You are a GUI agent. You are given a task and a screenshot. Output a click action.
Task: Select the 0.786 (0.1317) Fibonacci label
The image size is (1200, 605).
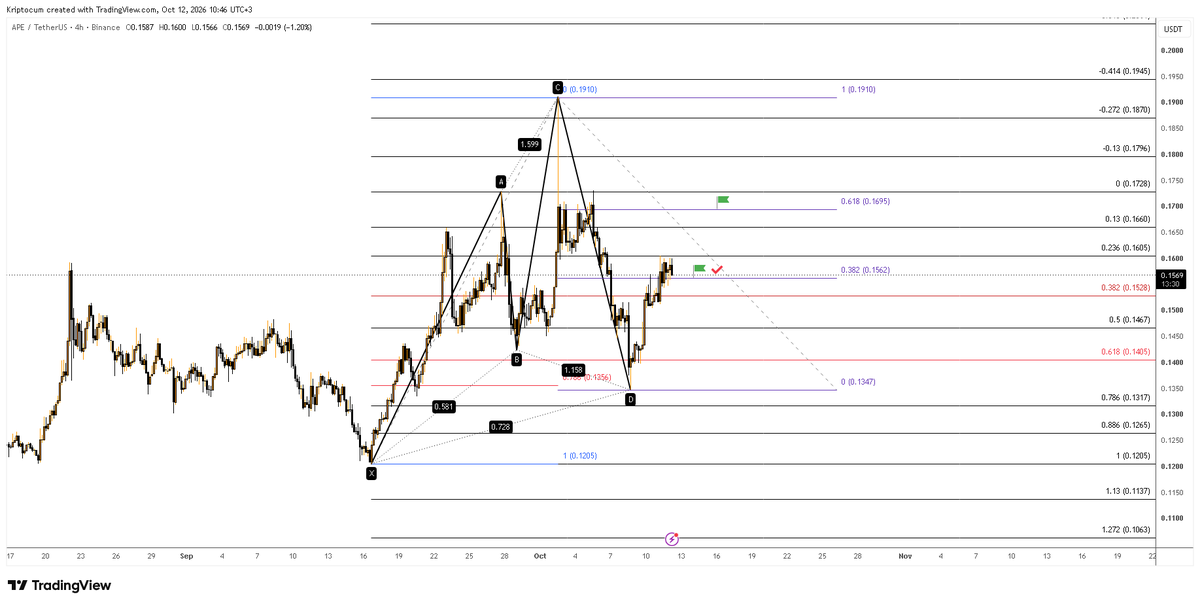click(1126, 398)
